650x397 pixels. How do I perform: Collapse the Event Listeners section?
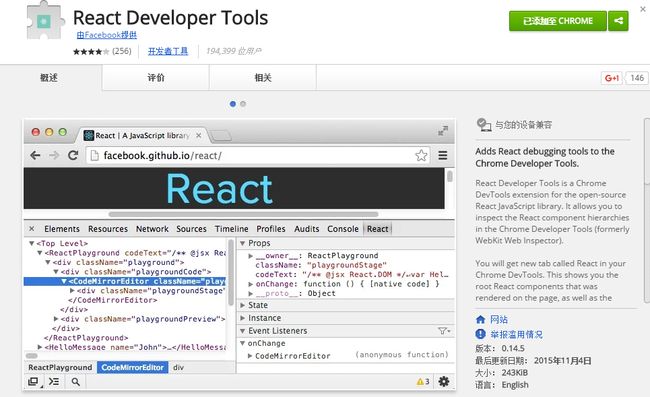point(243,331)
